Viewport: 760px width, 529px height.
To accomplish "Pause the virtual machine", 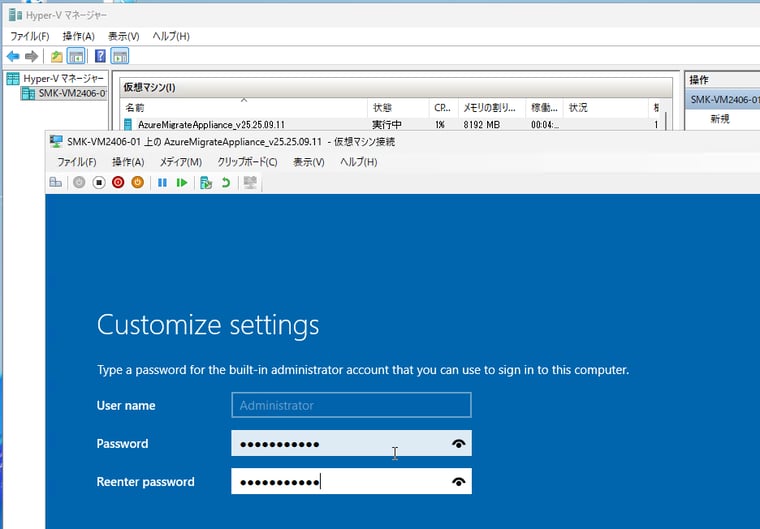I will (162, 183).
